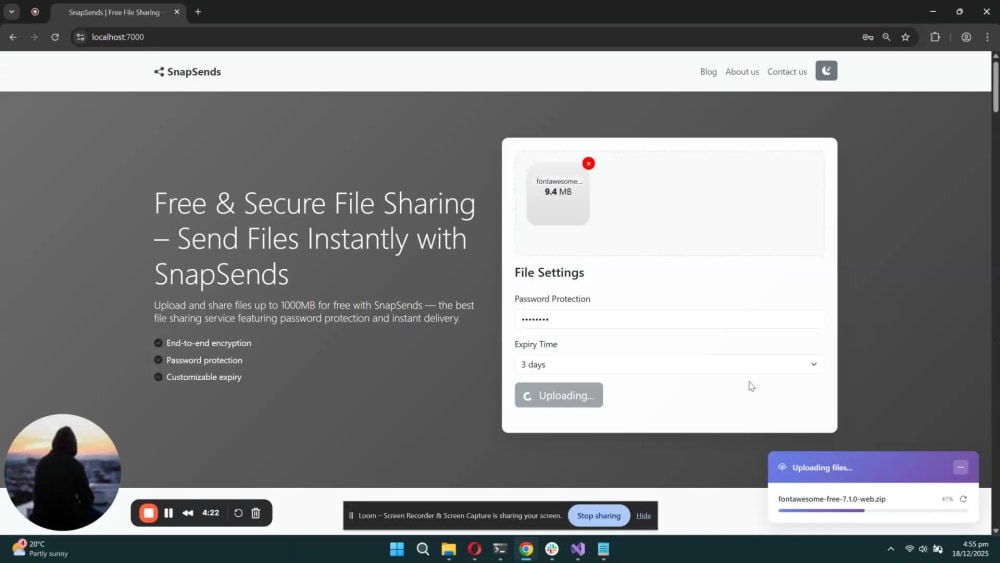Open Windows taskbar search
The image size is (1000, 563).
point(422,549)
